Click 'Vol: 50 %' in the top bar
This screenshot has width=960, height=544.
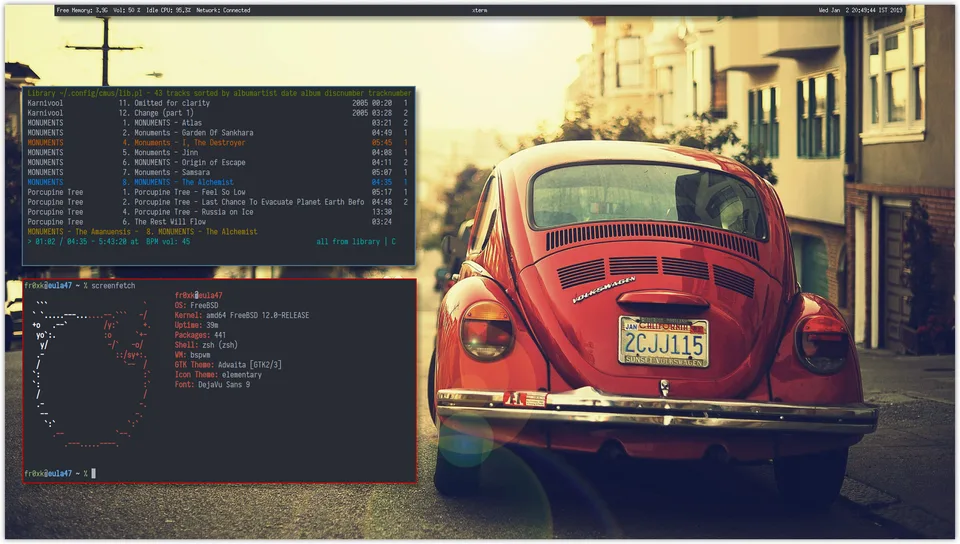click(x=127, y=10)
